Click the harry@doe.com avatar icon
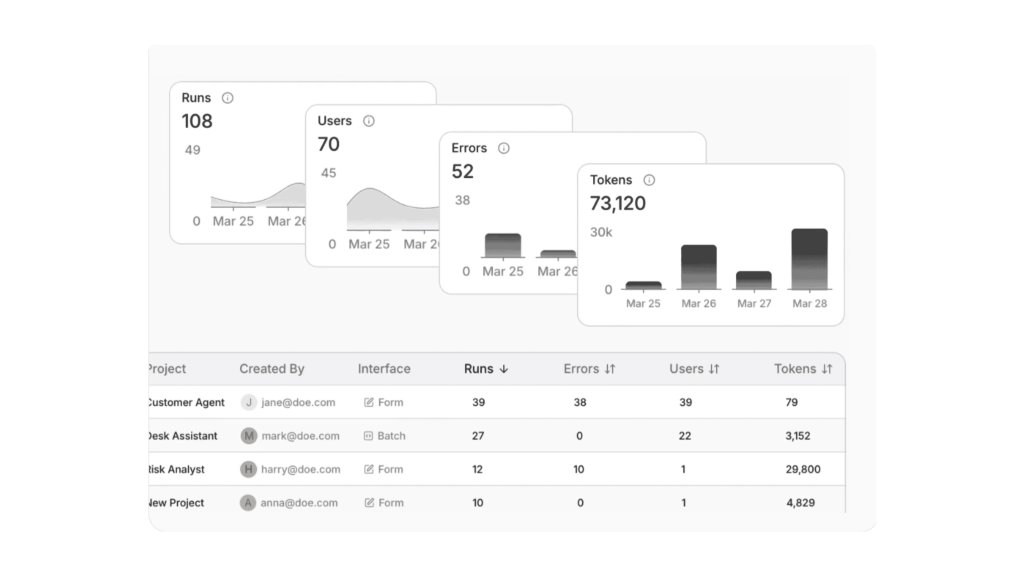The height and width of the screenshot is (576, 1024). (x=249, y=469)
